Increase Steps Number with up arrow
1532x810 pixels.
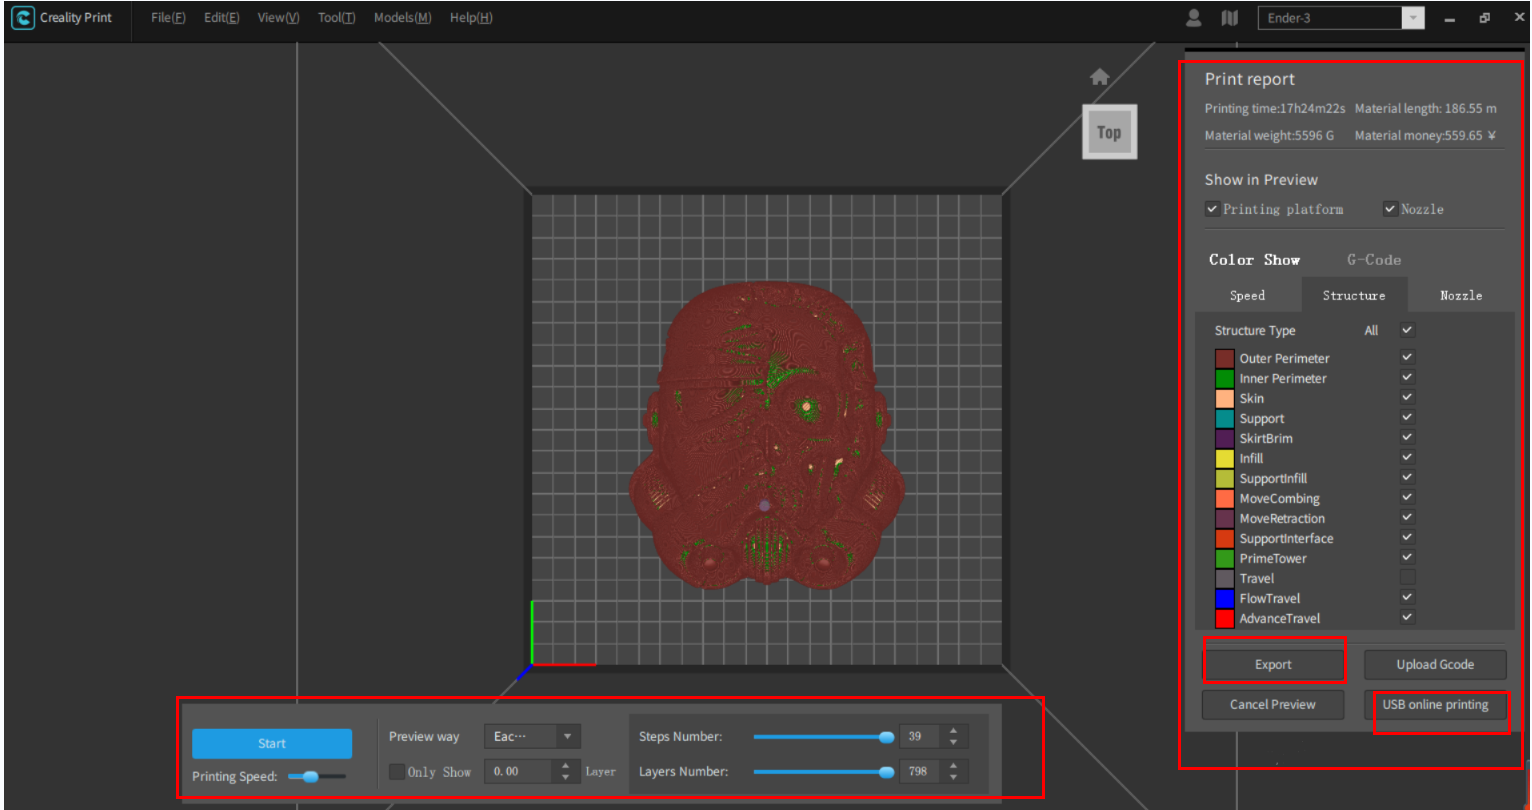(x=953, y=731)
